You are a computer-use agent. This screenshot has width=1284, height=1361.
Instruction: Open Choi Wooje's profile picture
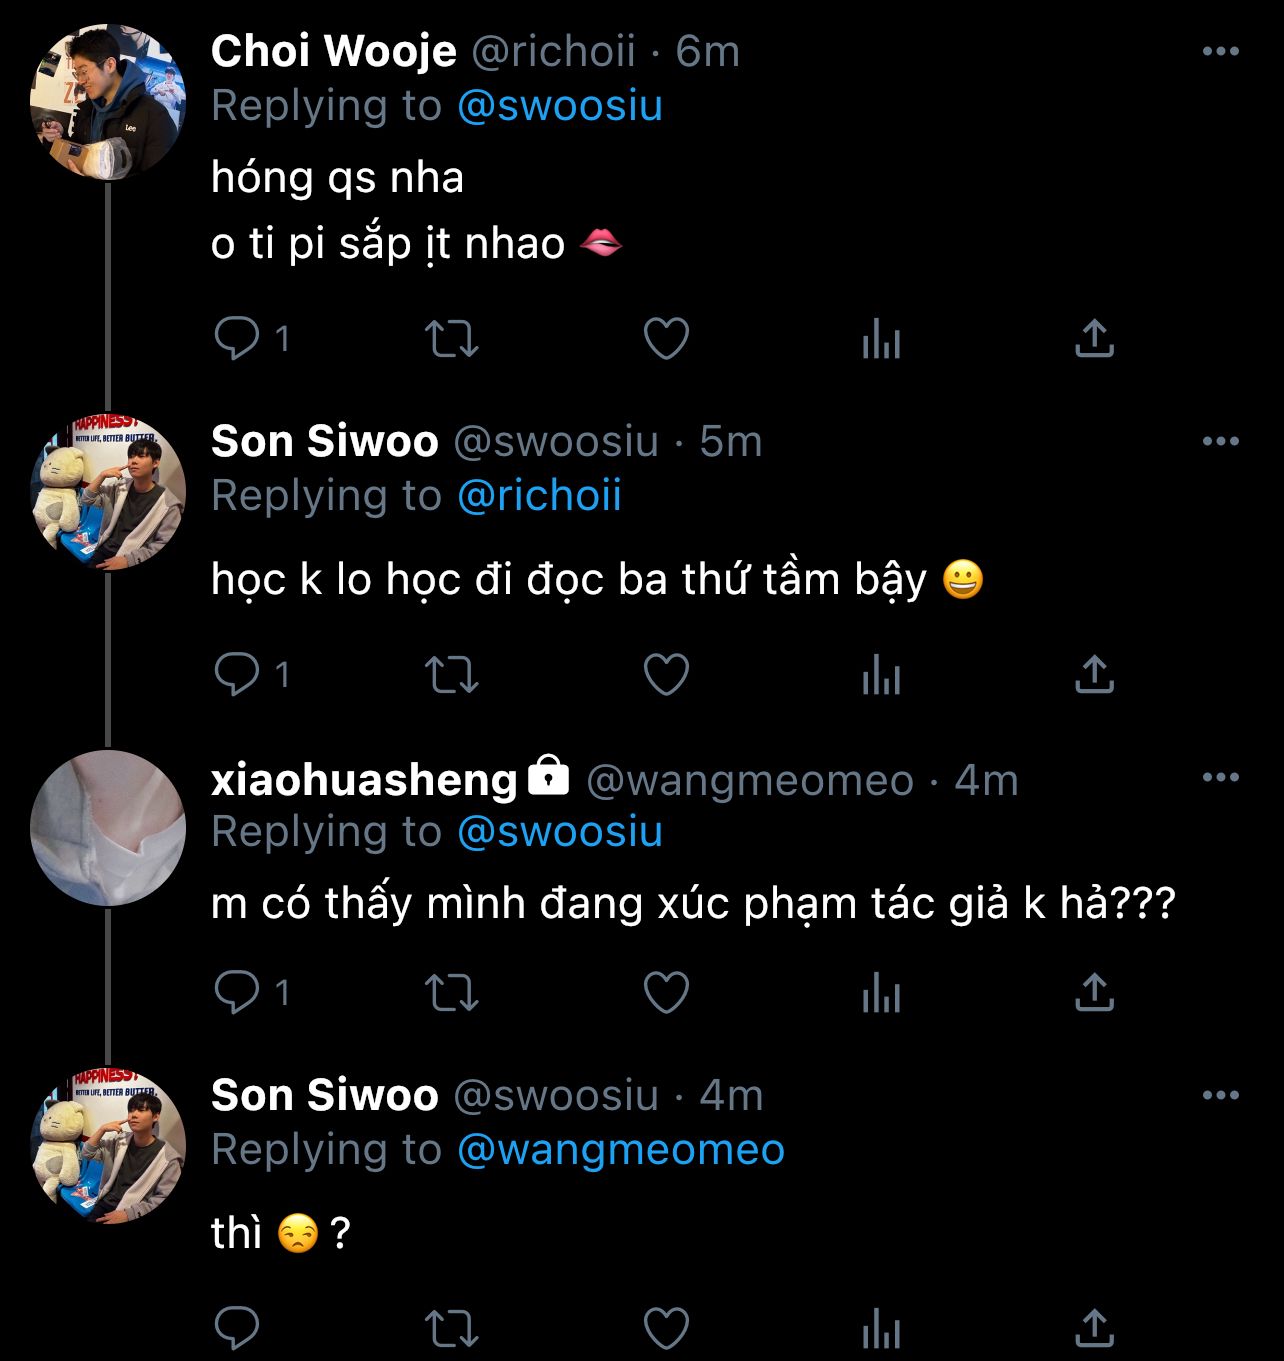click(108, 102)
